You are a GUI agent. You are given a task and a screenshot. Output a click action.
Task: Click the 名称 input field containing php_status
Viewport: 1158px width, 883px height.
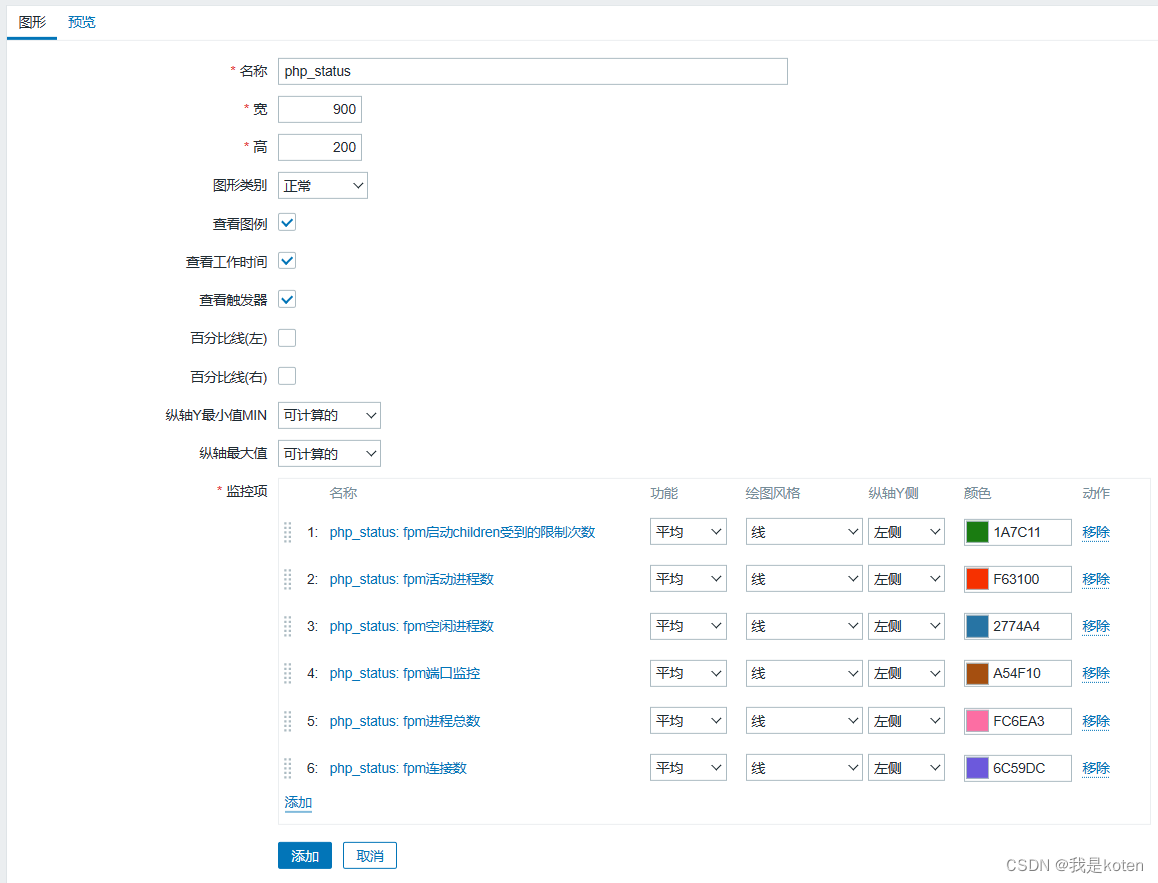click(532, 71)
